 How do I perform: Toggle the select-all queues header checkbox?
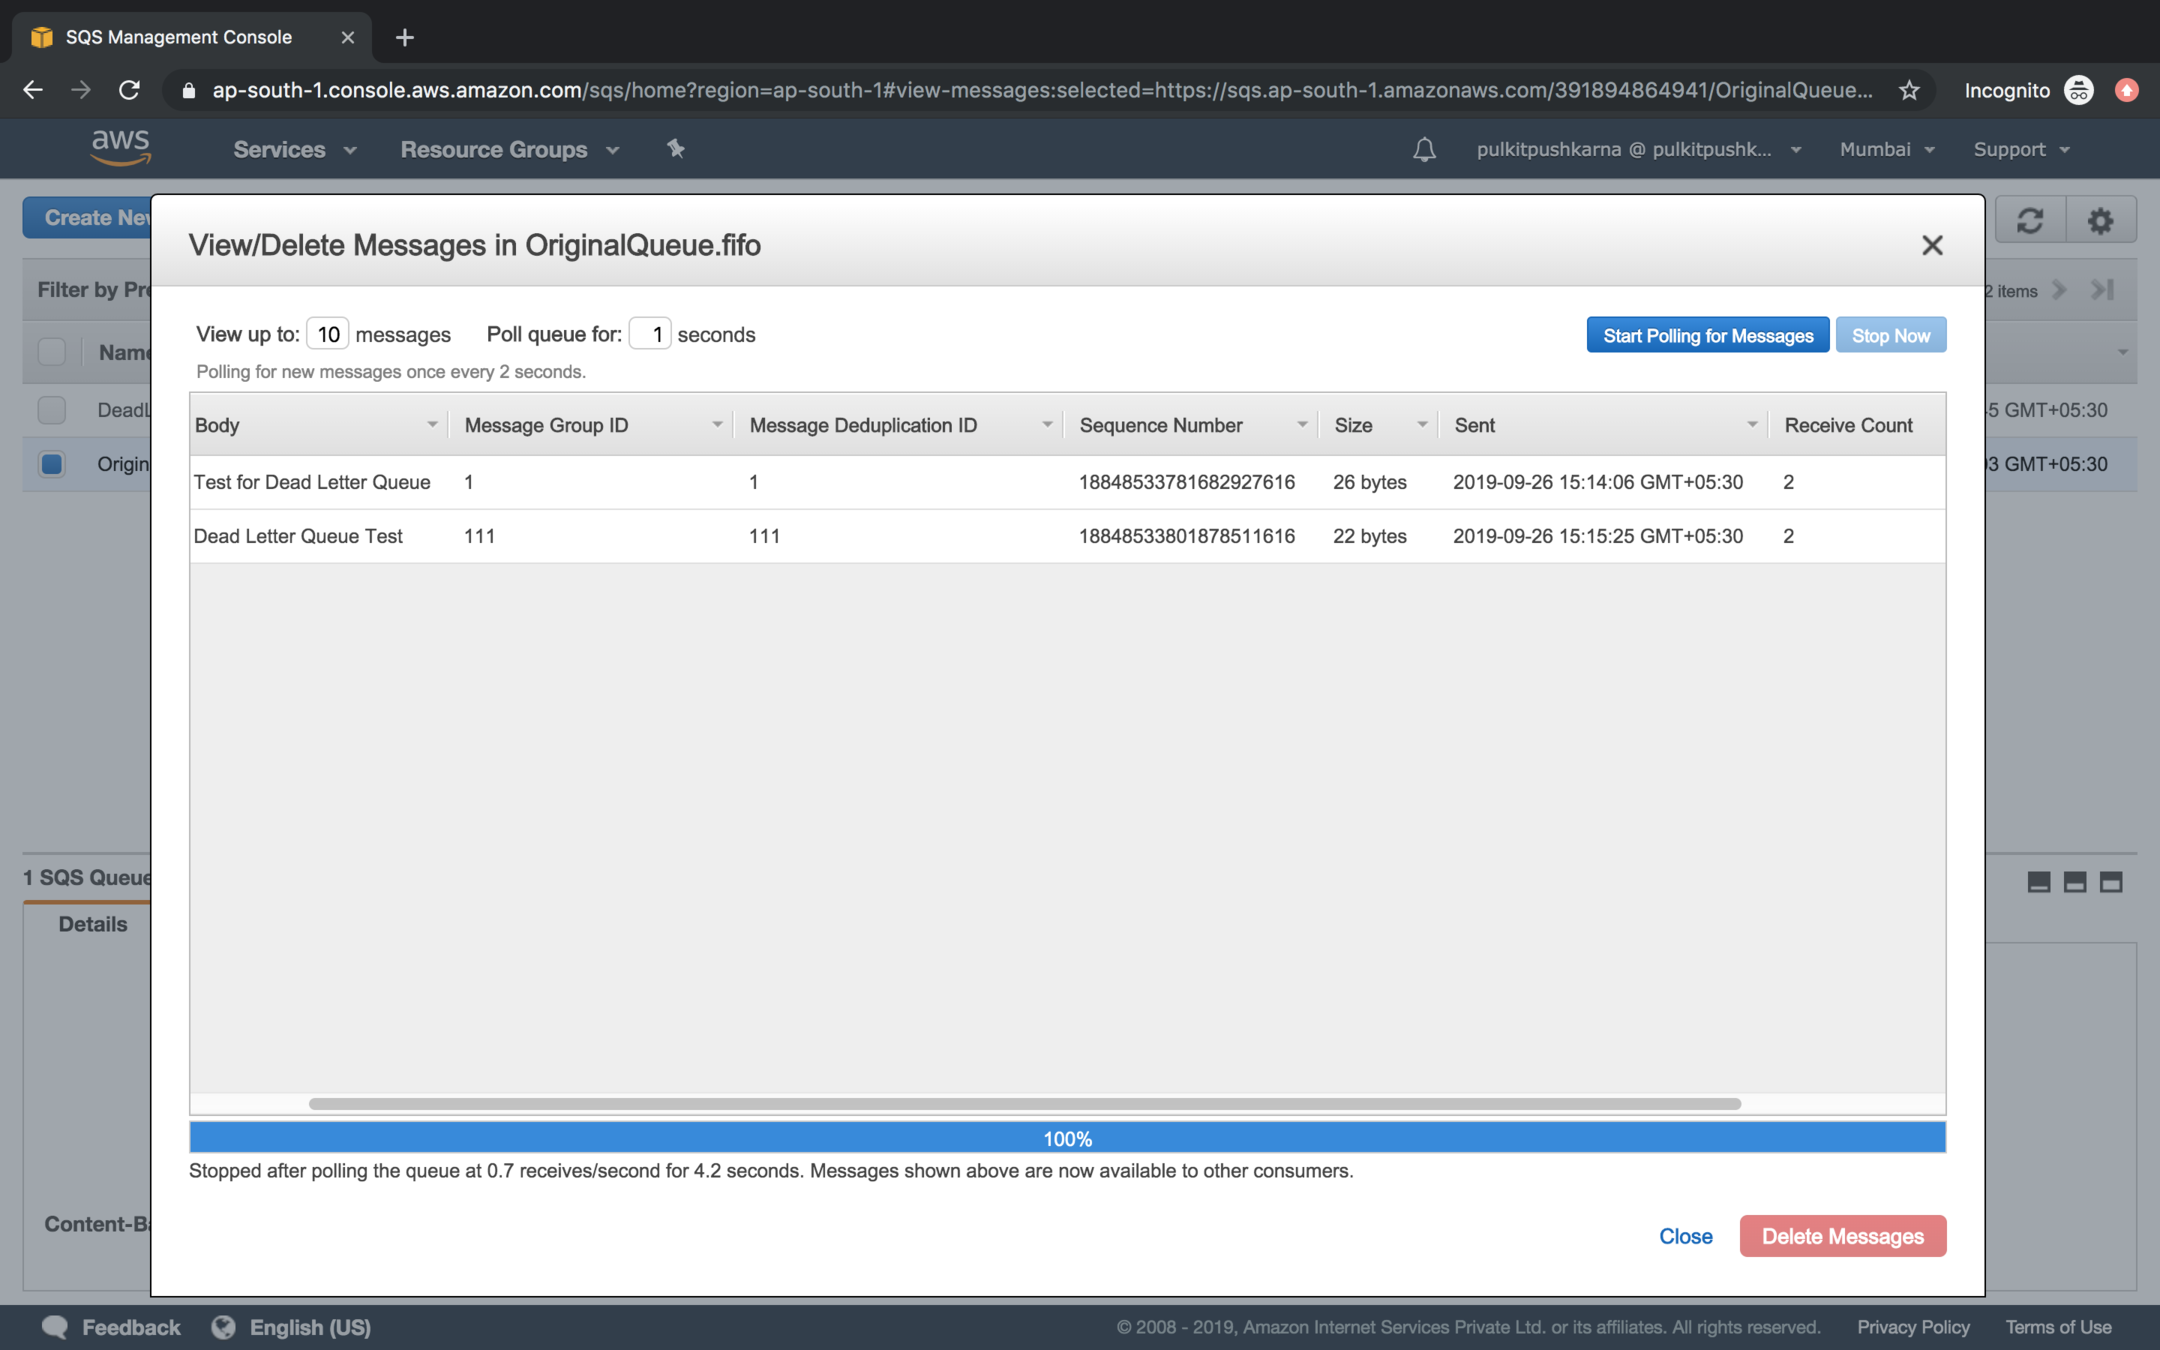(52, 352)
